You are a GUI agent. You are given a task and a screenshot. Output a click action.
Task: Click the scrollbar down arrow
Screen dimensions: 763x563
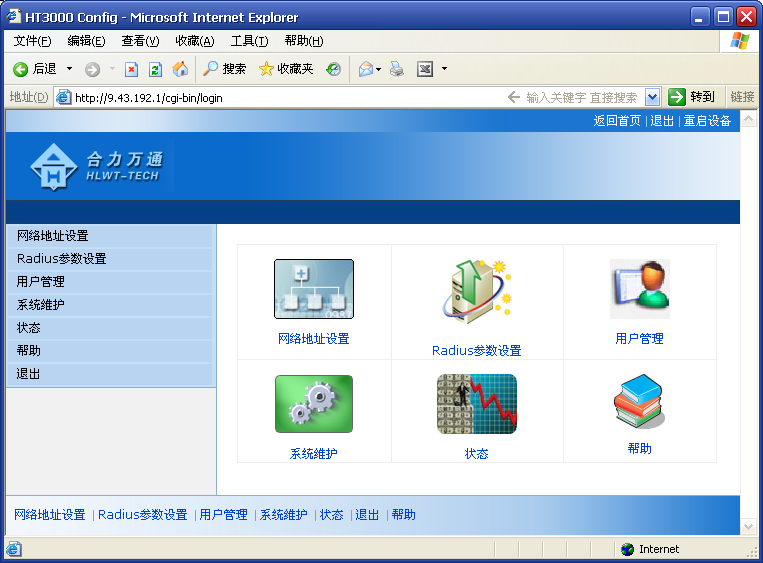pos(748,527)
